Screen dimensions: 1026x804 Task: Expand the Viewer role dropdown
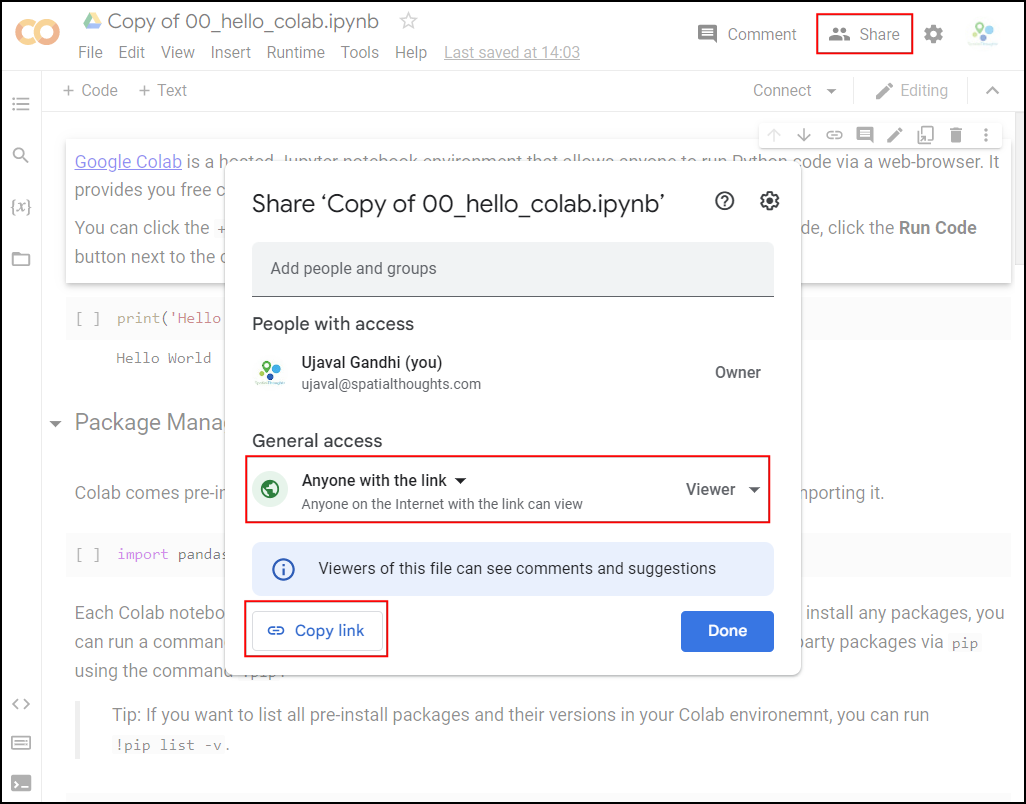723,489
